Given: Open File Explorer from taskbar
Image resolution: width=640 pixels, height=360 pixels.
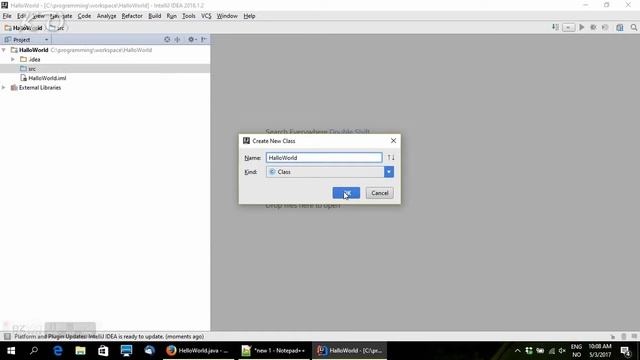Looking at the screenshot, I should coord(80,351).
